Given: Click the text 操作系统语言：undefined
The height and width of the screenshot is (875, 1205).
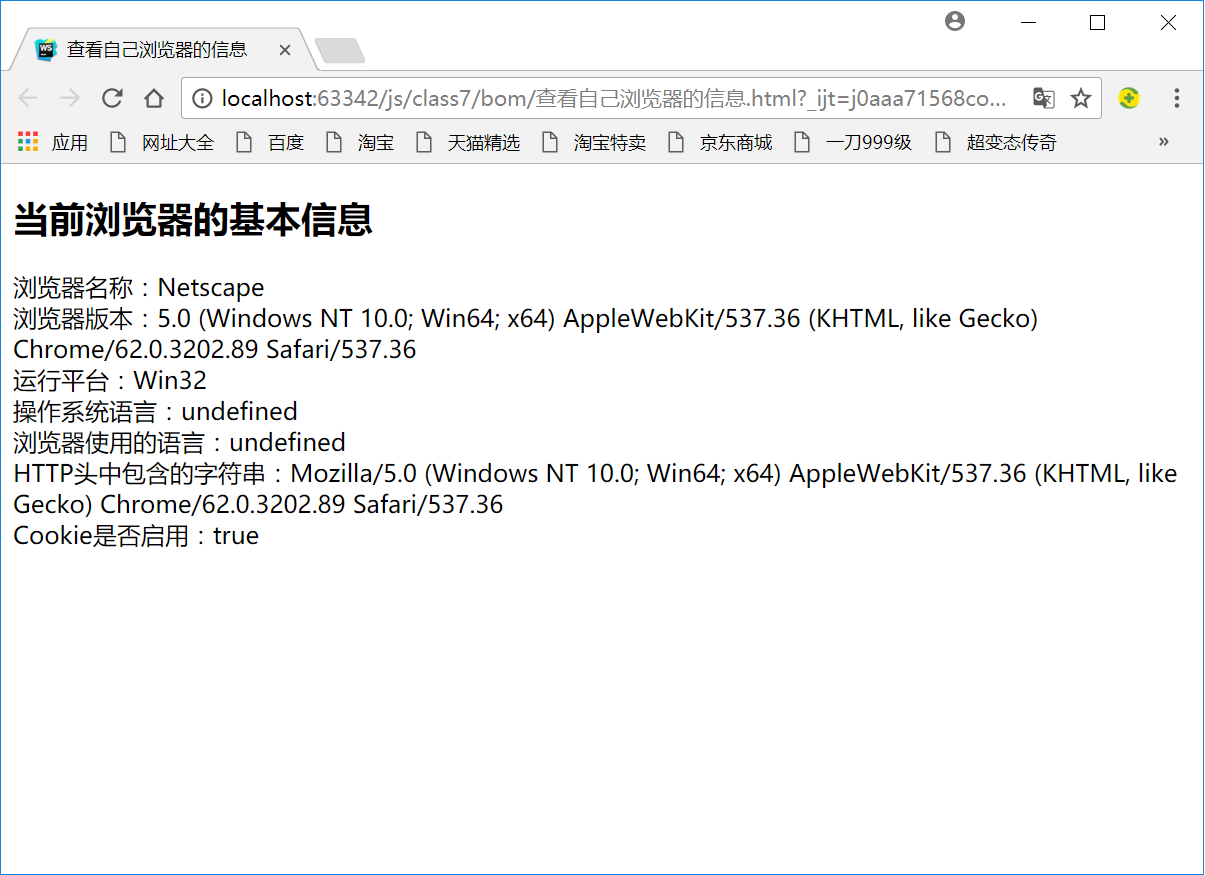Looking at the screenshot, I should pos(155,412).
